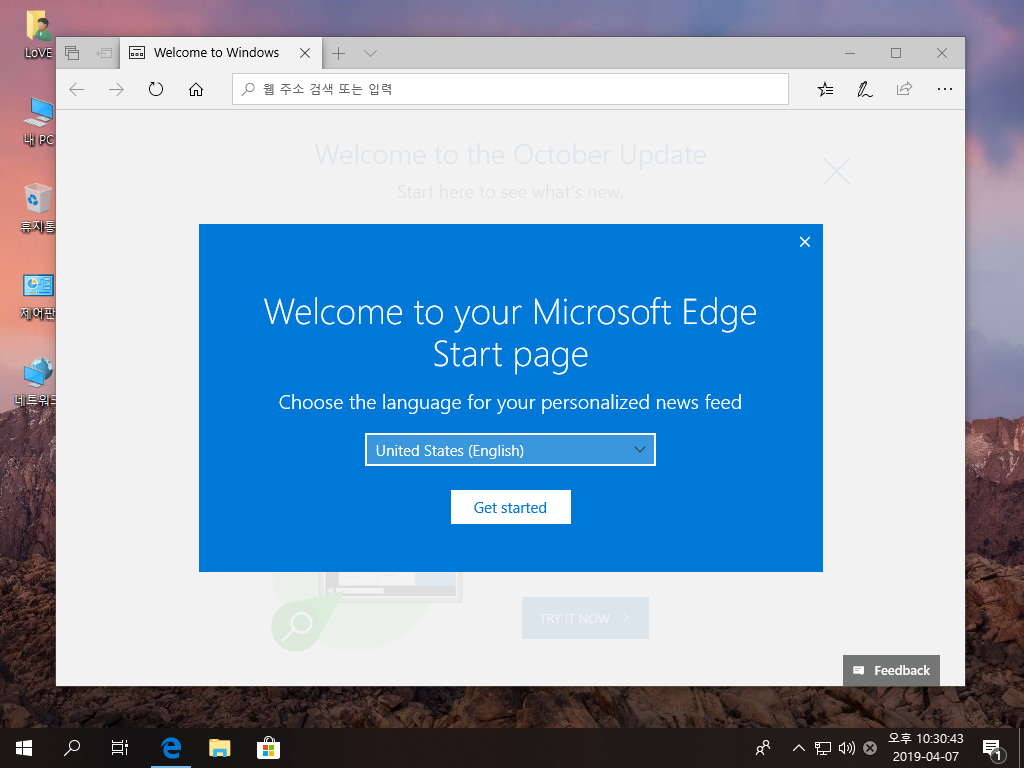Click the tray icon with X circle
Screen dimensions: 1024x768
870,748
